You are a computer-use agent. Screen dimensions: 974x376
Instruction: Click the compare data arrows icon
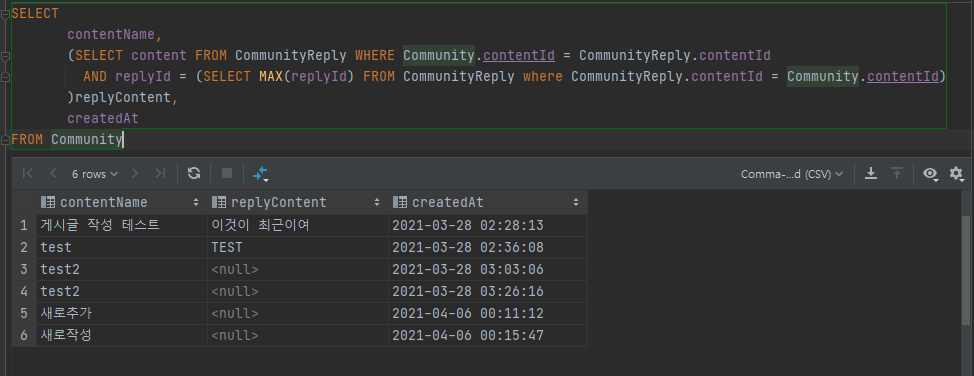[260, 174]
